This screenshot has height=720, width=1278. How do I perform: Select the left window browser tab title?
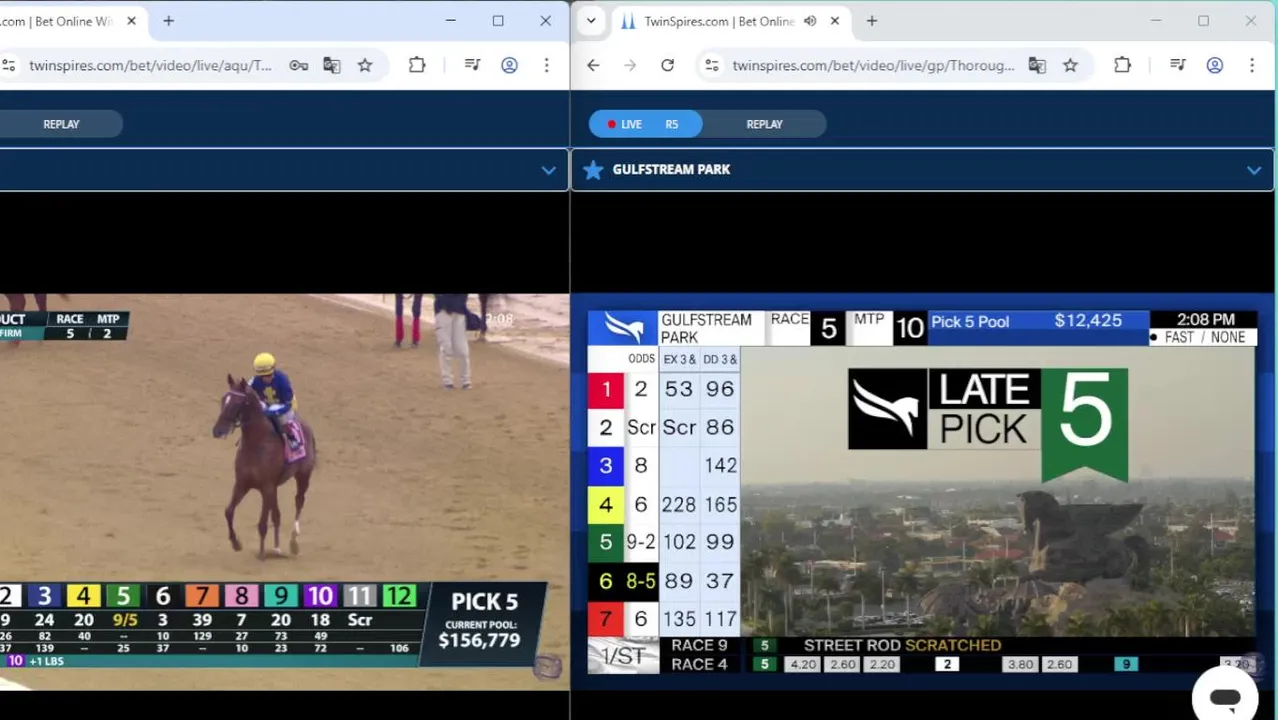(x=56, y=21)
